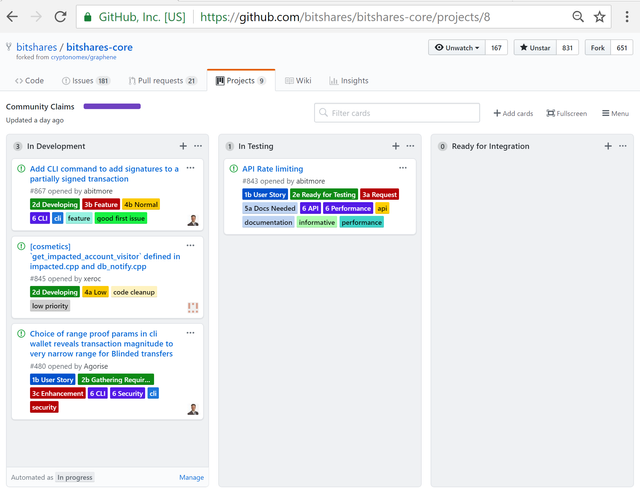This screenshot has height=493, width=640.
Task: Focus the Filter cards search field
Action: pyautogui.click(x=397, y=113)
